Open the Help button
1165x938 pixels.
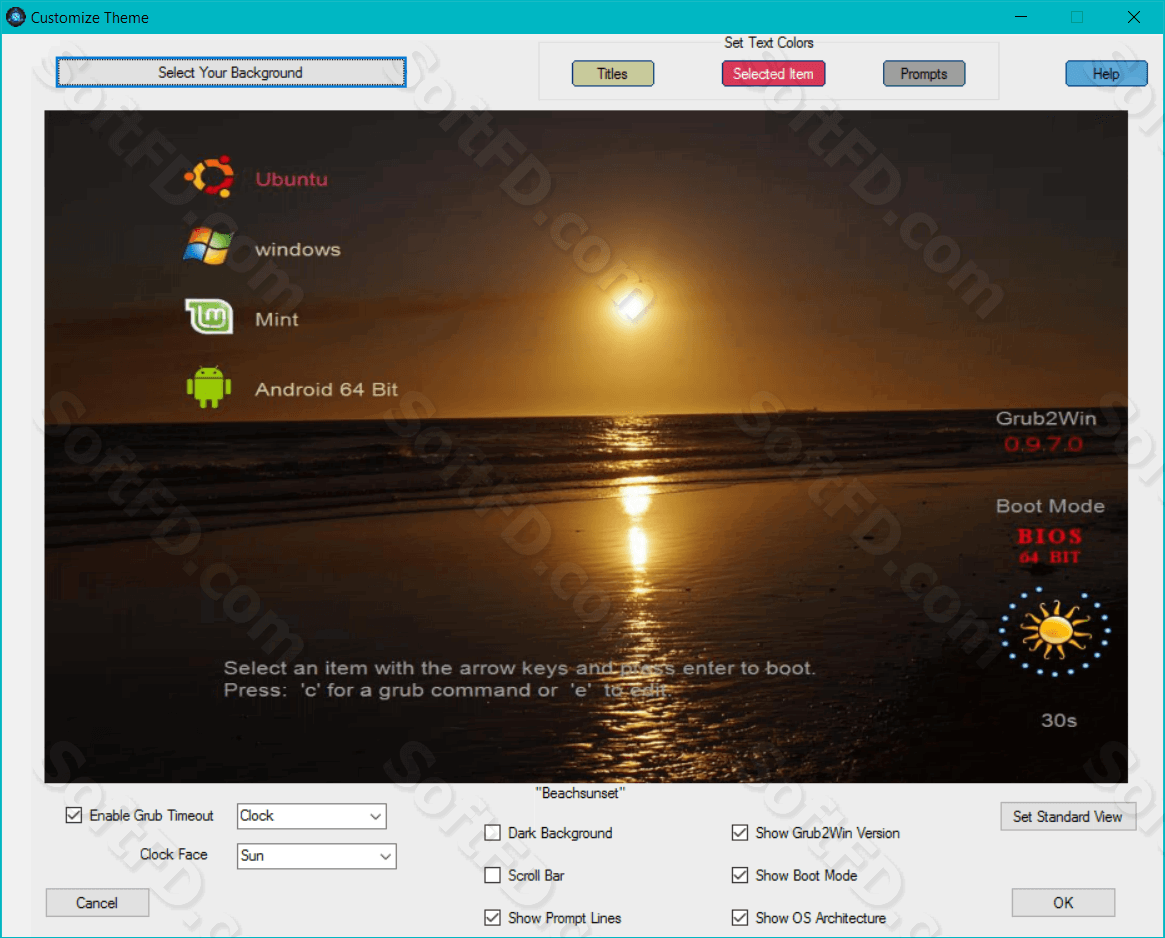1106,74
